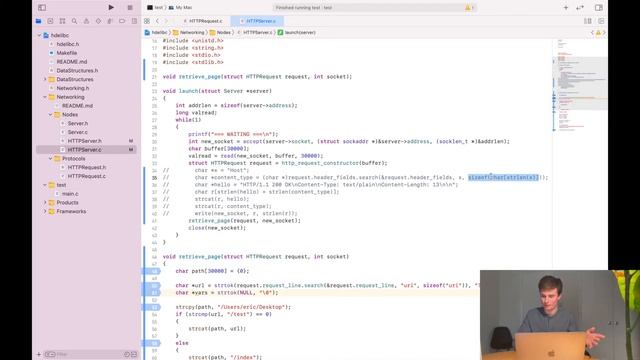Screen dimensions: 640x360
Task: Open editor options lines icon
Action: [588, 21]
